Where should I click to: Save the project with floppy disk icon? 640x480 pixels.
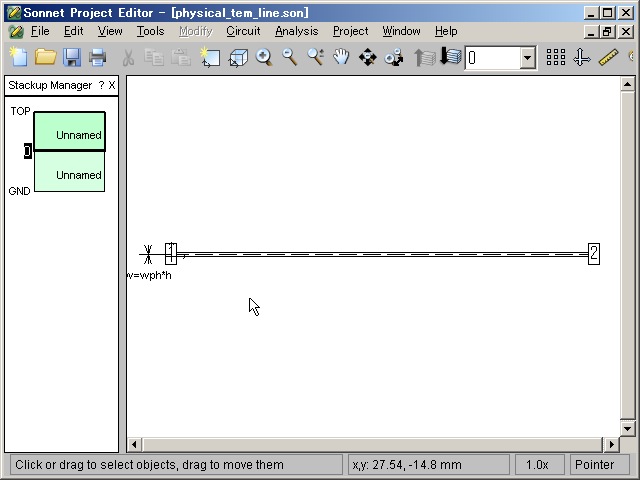[x=72, y=57]
